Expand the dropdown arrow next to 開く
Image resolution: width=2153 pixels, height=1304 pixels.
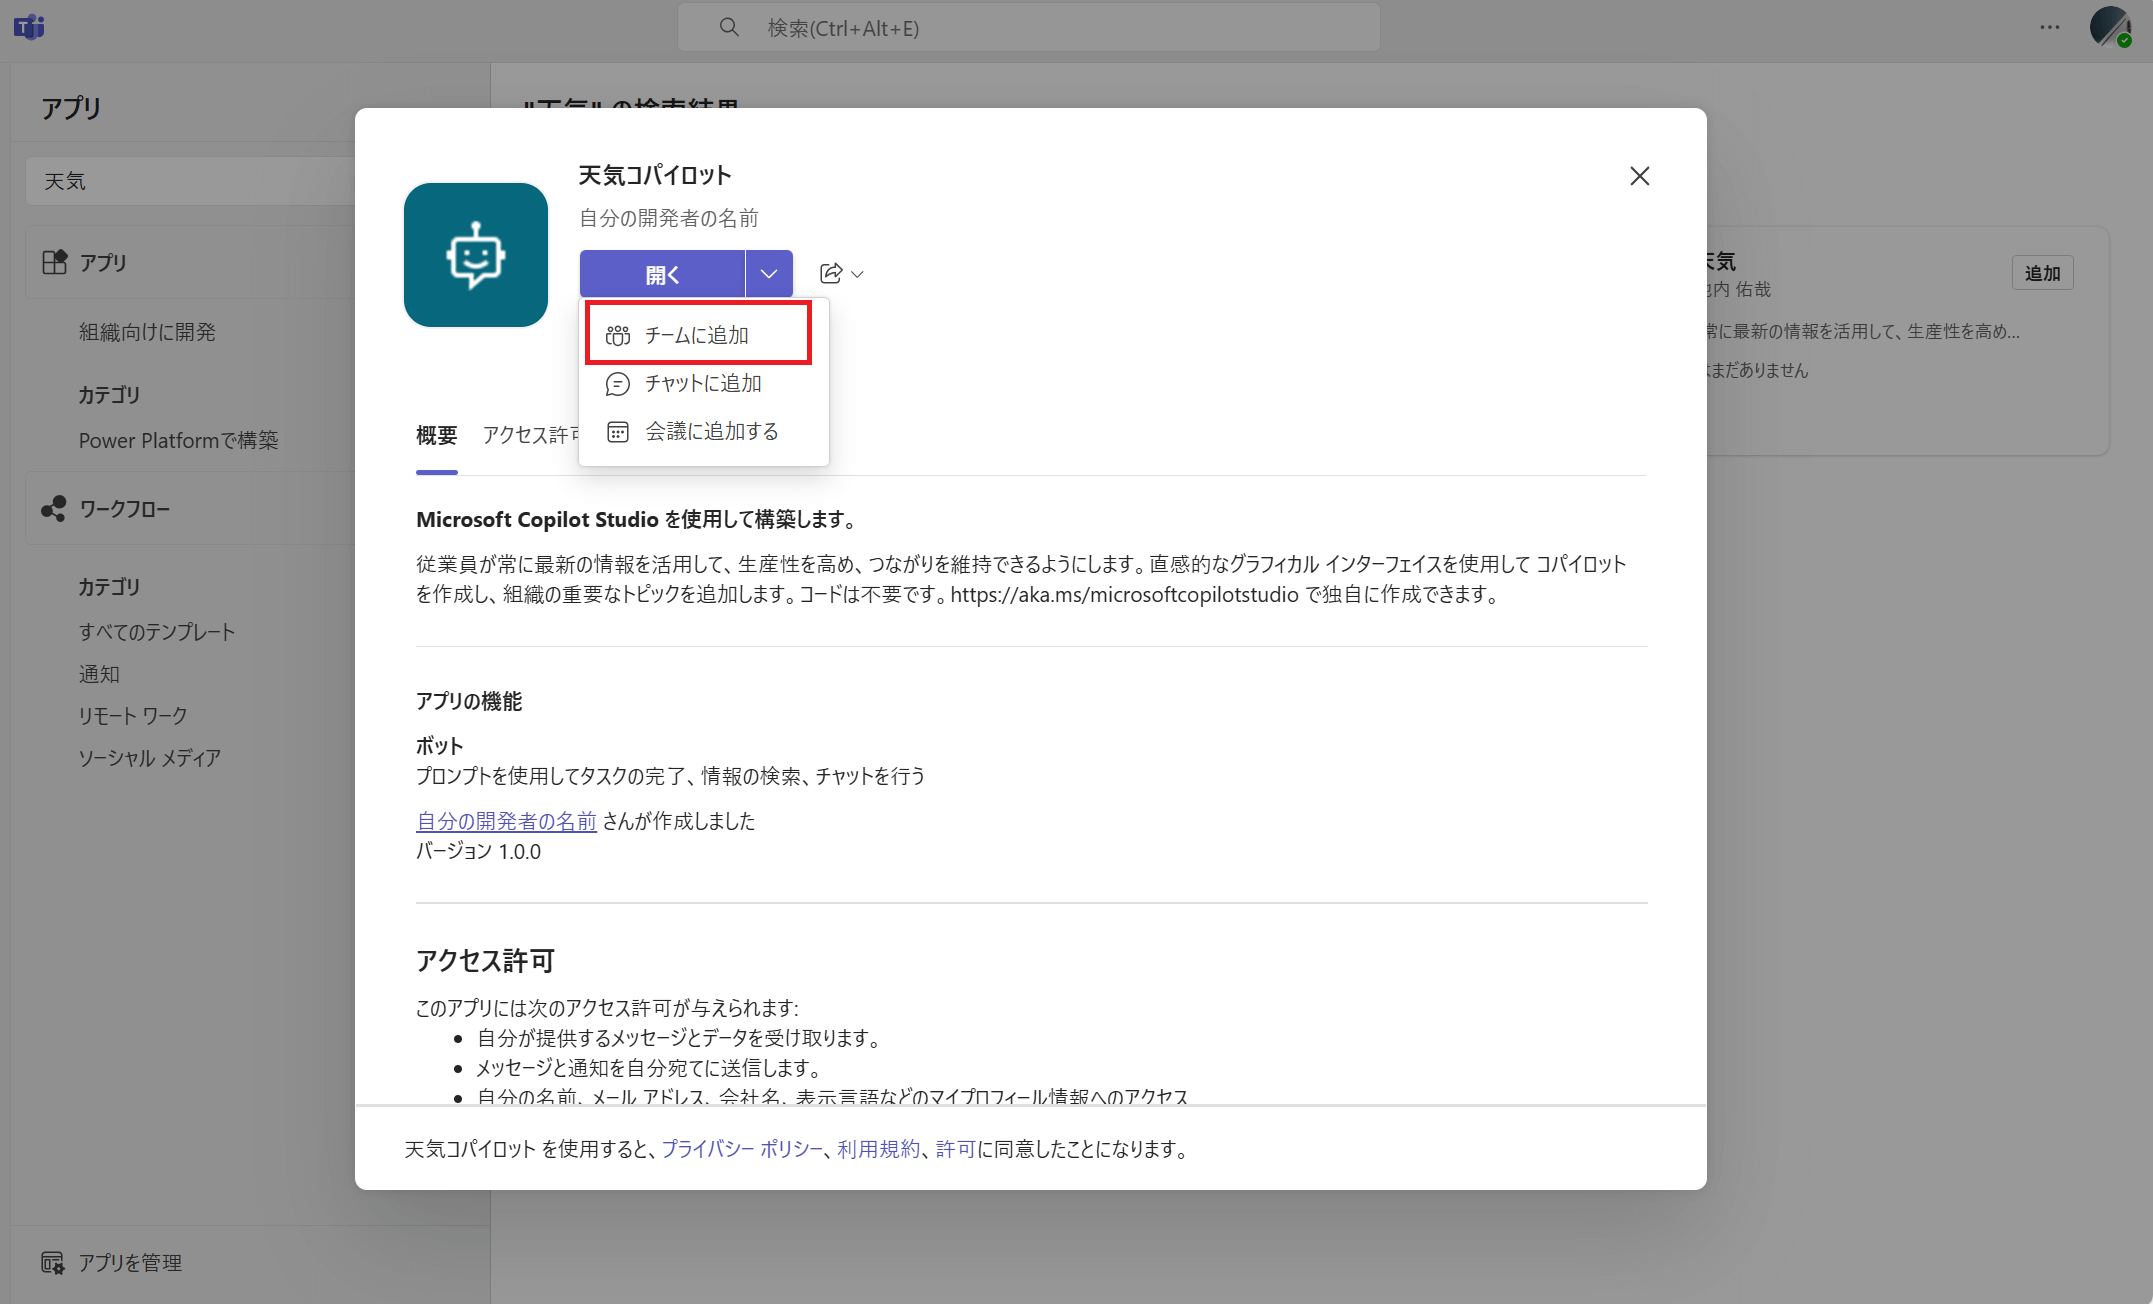tap(769, 274)
